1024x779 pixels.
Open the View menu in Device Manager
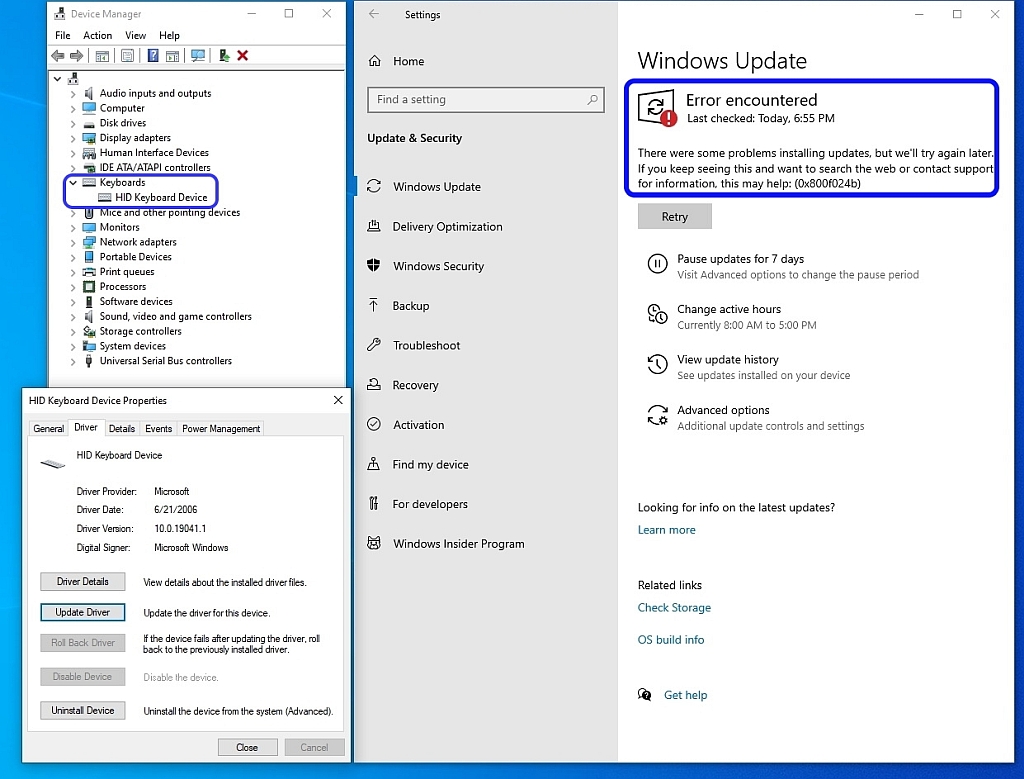pos(136,35)
